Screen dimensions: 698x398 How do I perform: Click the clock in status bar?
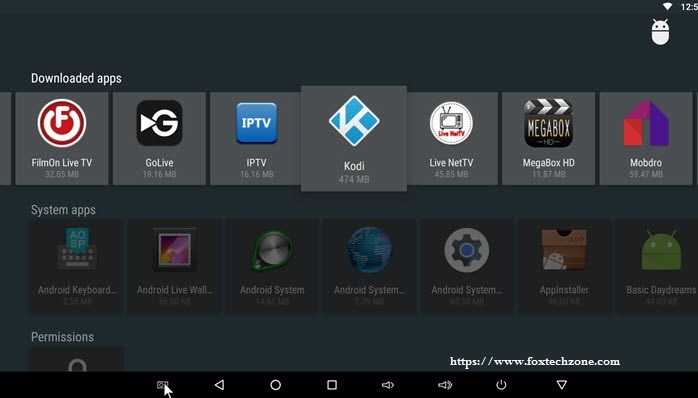coord(689,7)
